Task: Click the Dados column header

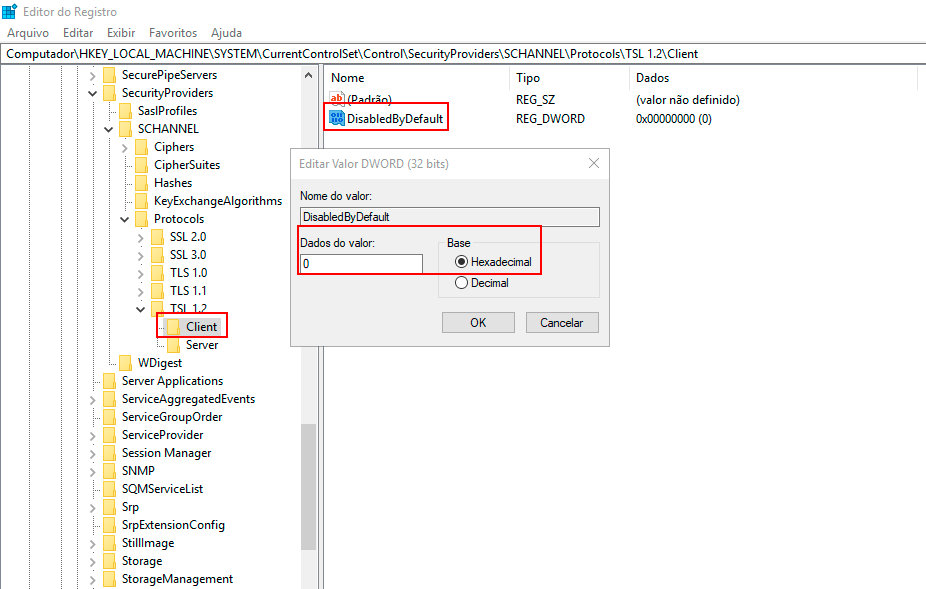Action: click(652, 78)
